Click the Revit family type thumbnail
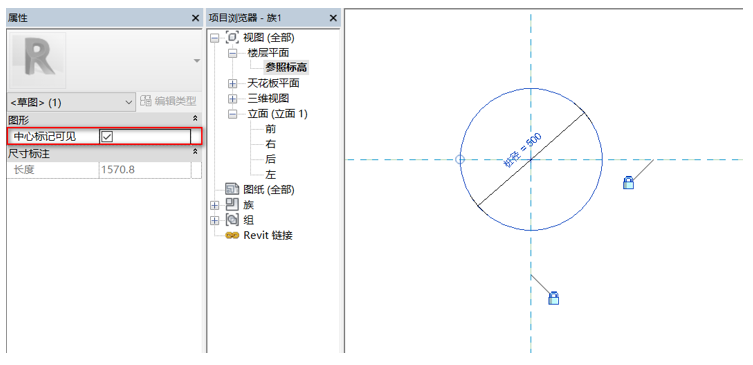The image size is (753, 365). click(37, 61)
